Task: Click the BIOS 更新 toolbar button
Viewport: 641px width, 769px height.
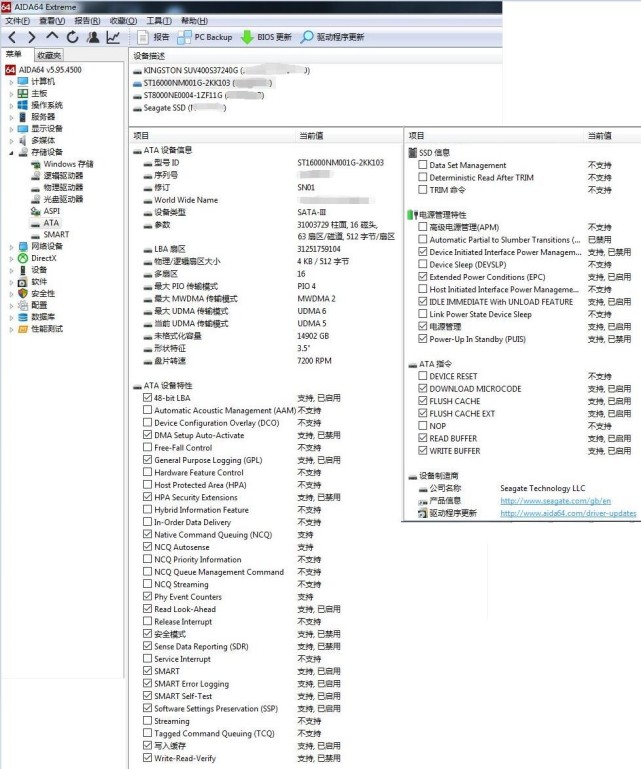Action: (266, 37)
